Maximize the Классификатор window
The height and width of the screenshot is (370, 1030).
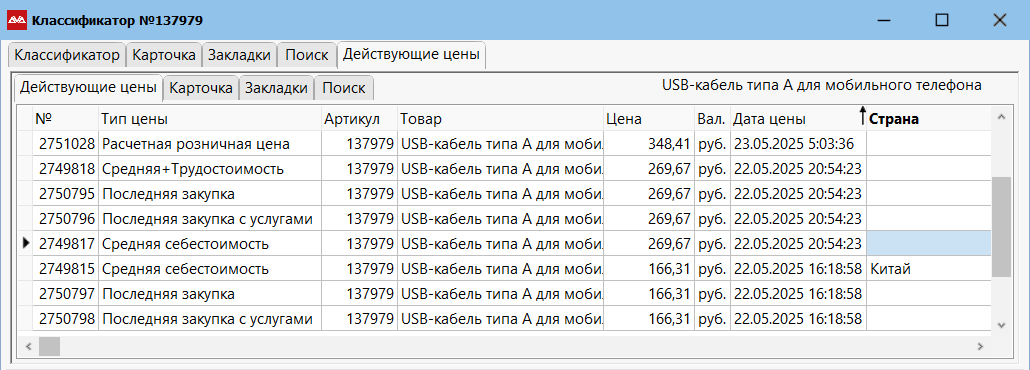coord(941,20)
